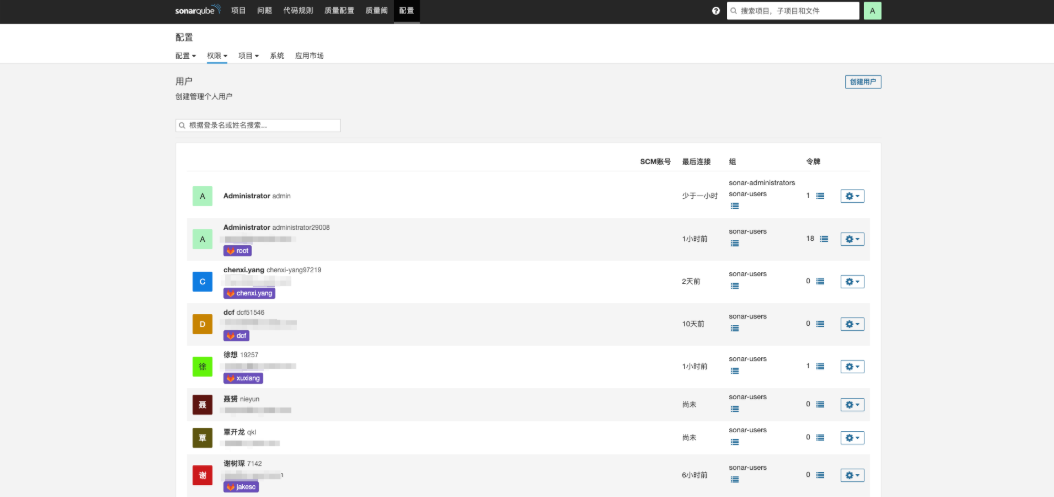Open the 系统 tab
This screenshot has height=497, width=1054.
point(277,56)
